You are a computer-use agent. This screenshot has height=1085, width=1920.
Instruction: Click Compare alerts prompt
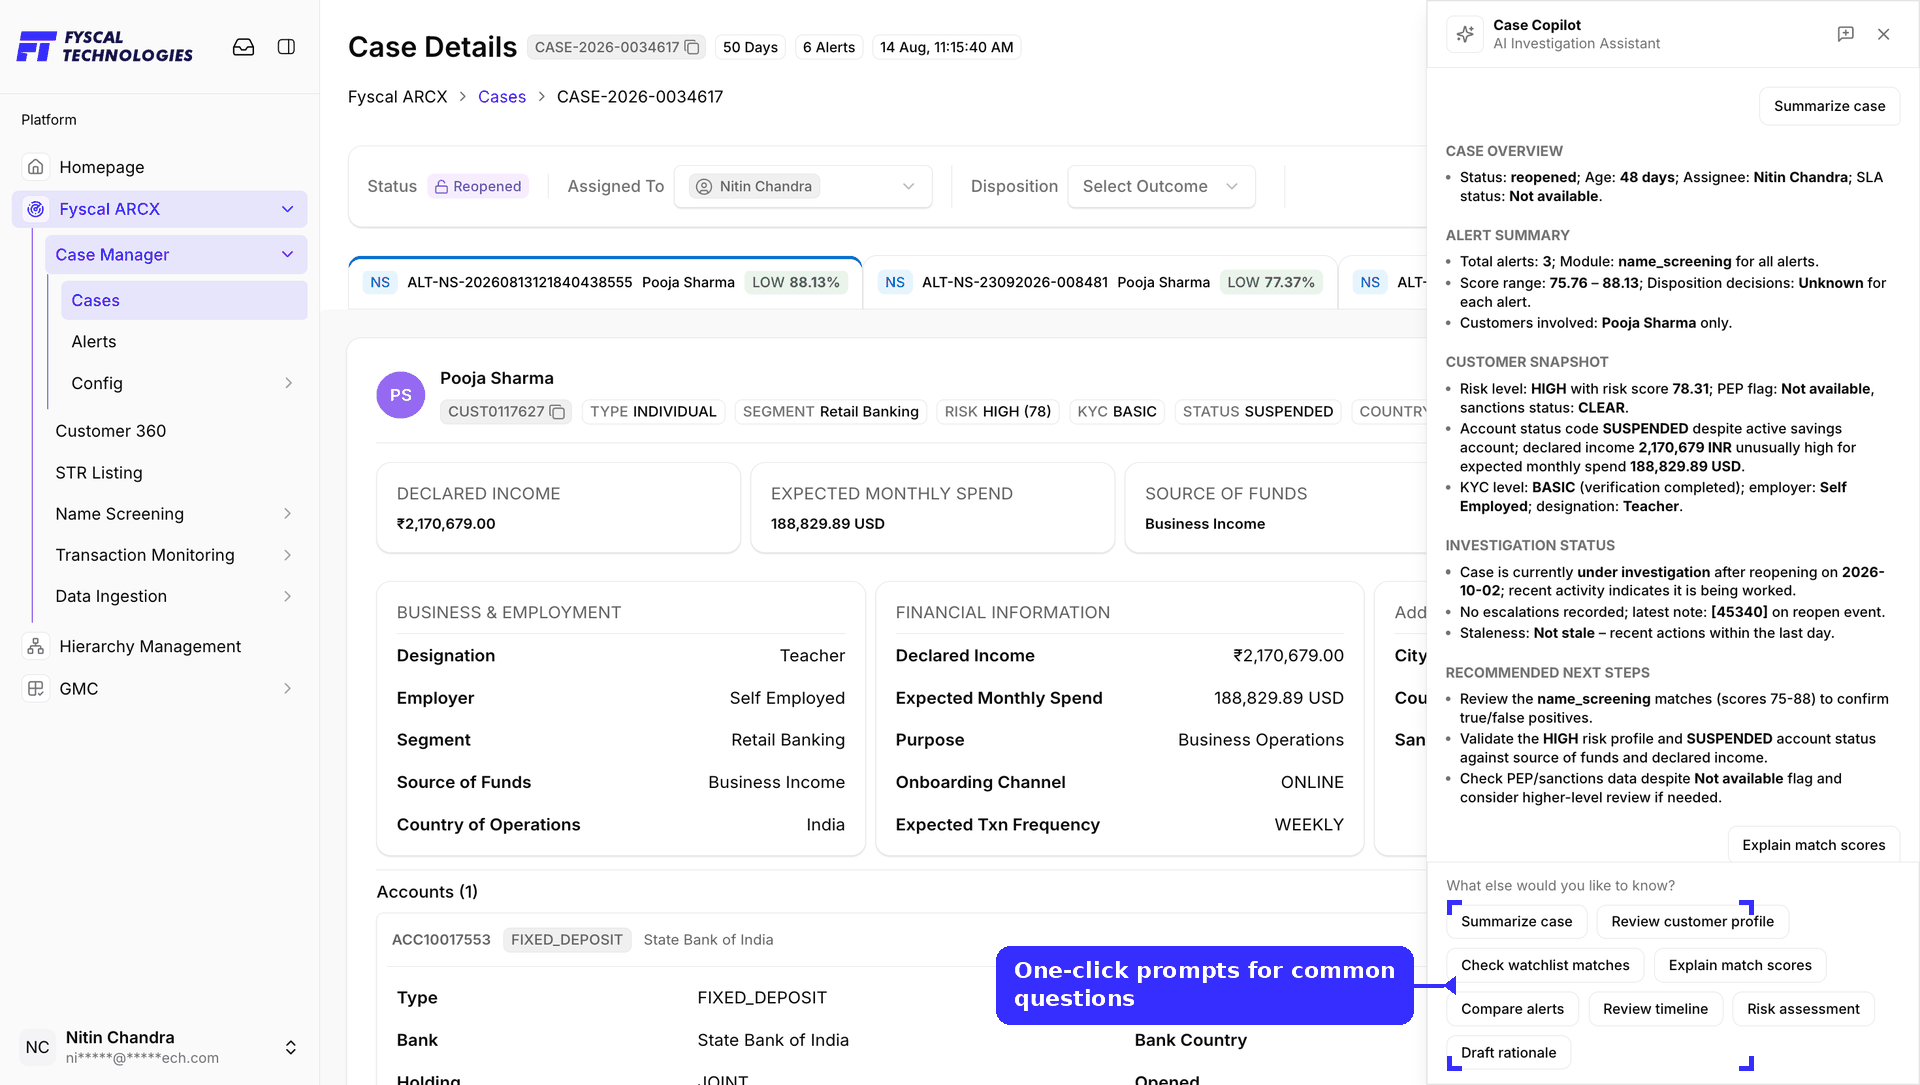coord(1512,1009)
